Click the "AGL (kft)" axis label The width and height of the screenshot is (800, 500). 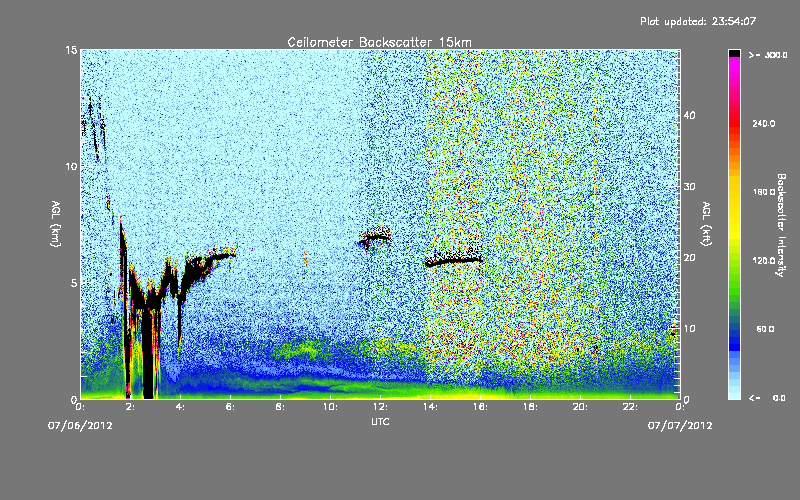[x=706, y=224]
